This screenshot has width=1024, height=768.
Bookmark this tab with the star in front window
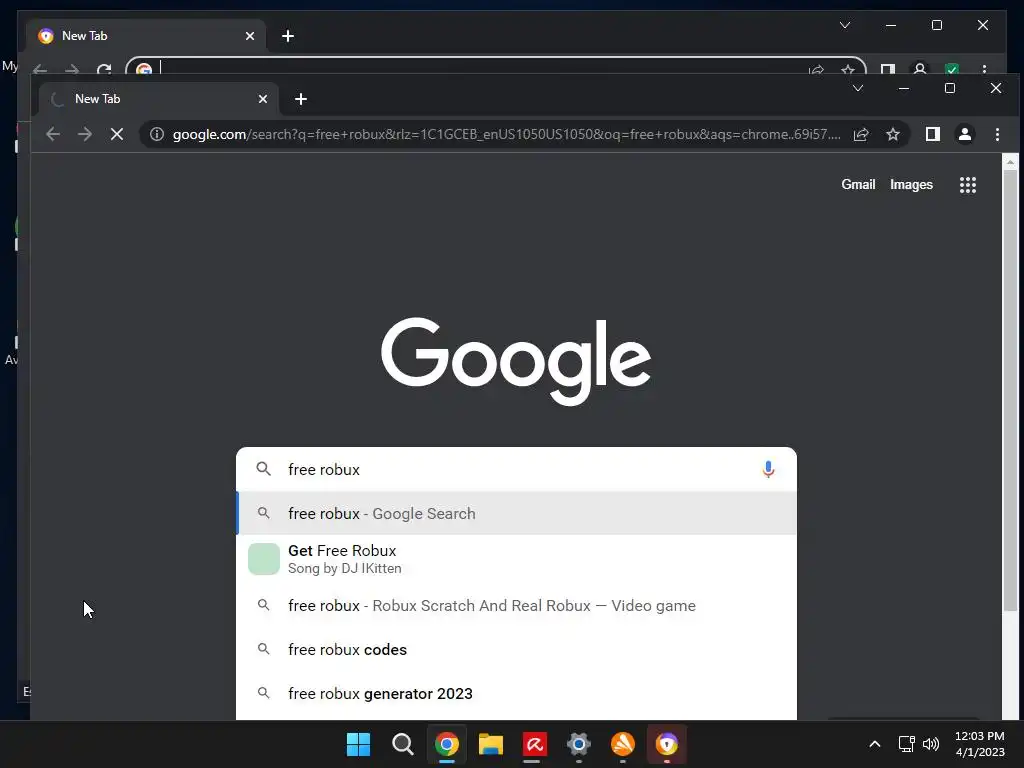893,134
